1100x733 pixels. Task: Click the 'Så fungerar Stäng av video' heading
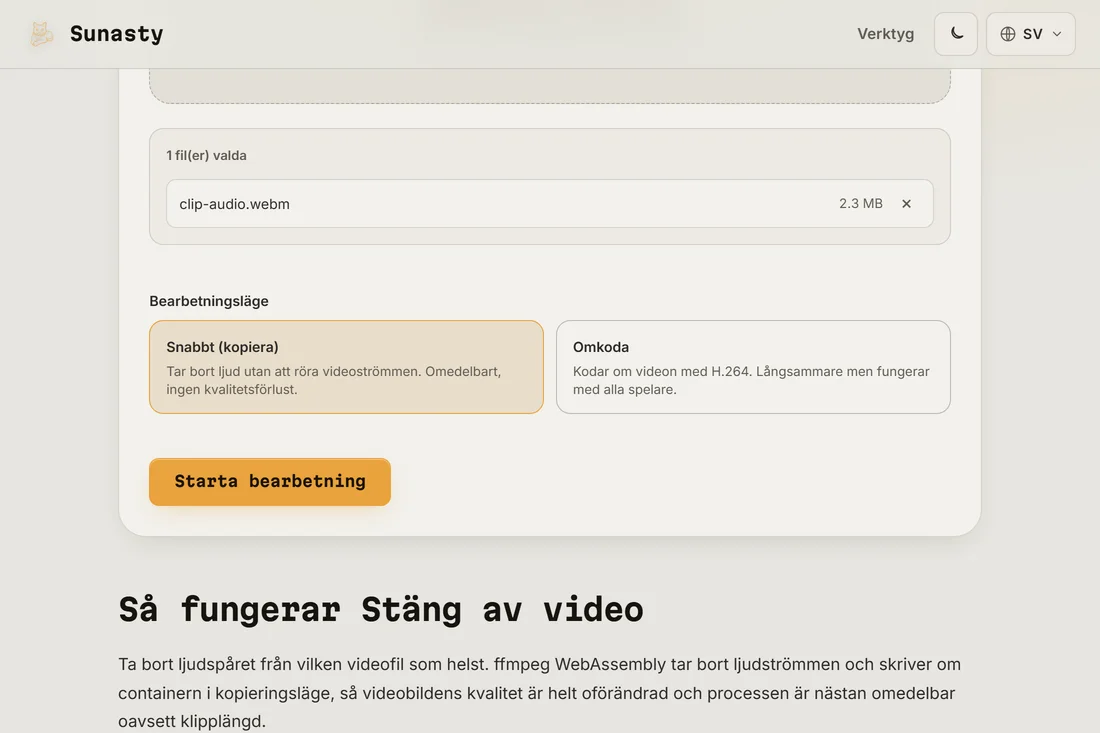(381, 609)
